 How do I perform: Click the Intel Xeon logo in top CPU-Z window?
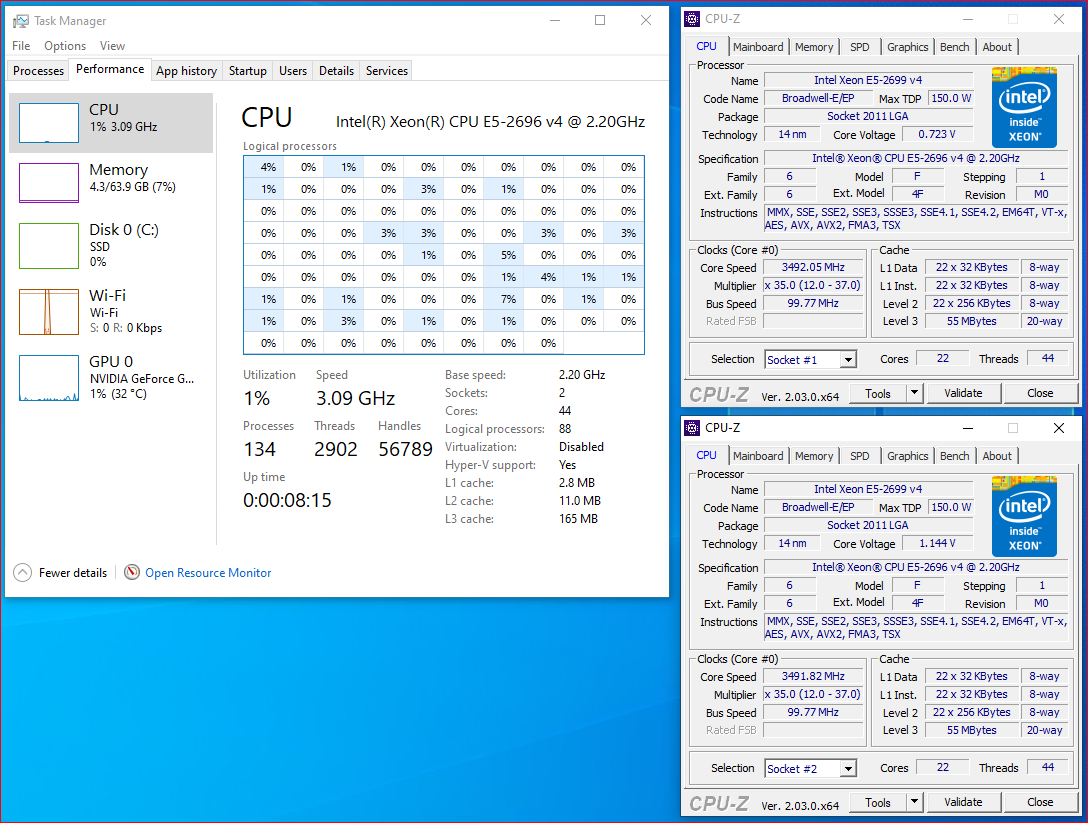[1023, 107]
